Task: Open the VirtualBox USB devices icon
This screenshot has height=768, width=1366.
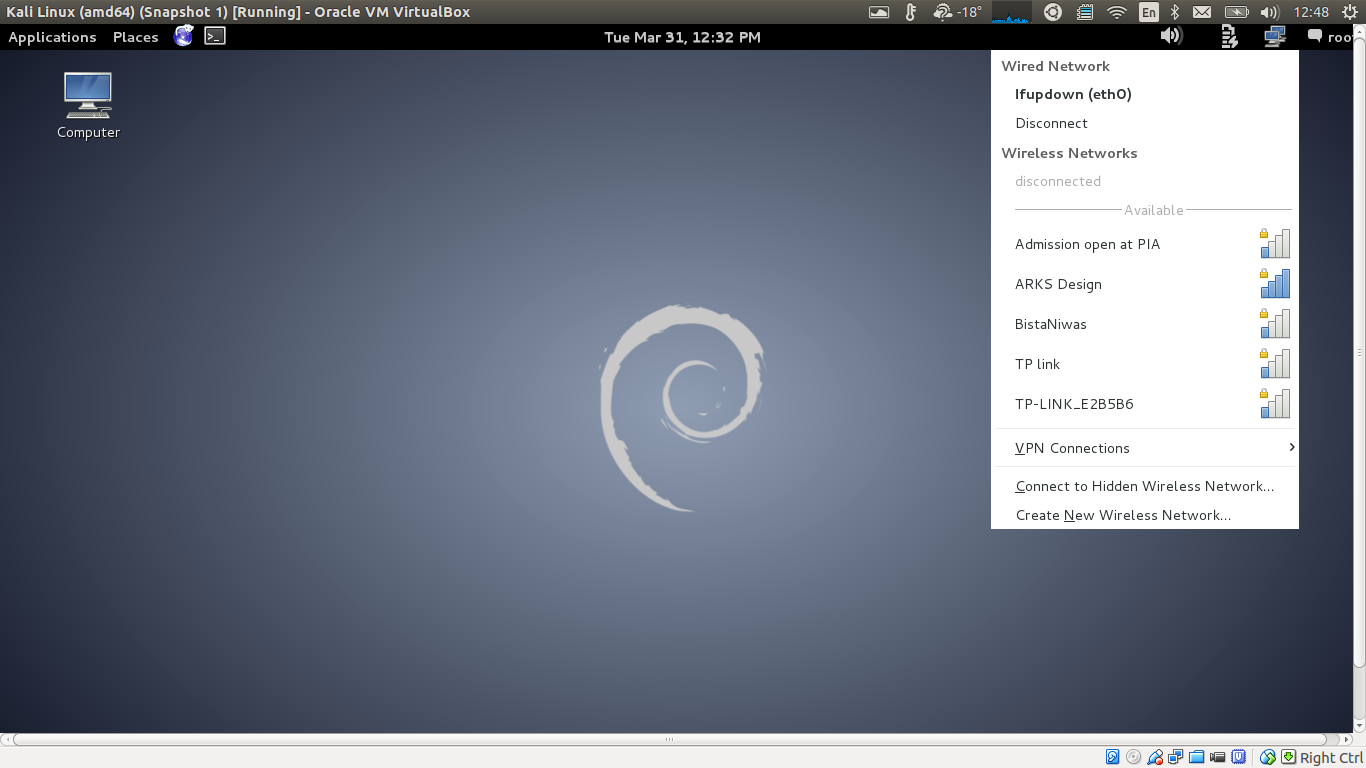Action: [x=1155, y=757]
